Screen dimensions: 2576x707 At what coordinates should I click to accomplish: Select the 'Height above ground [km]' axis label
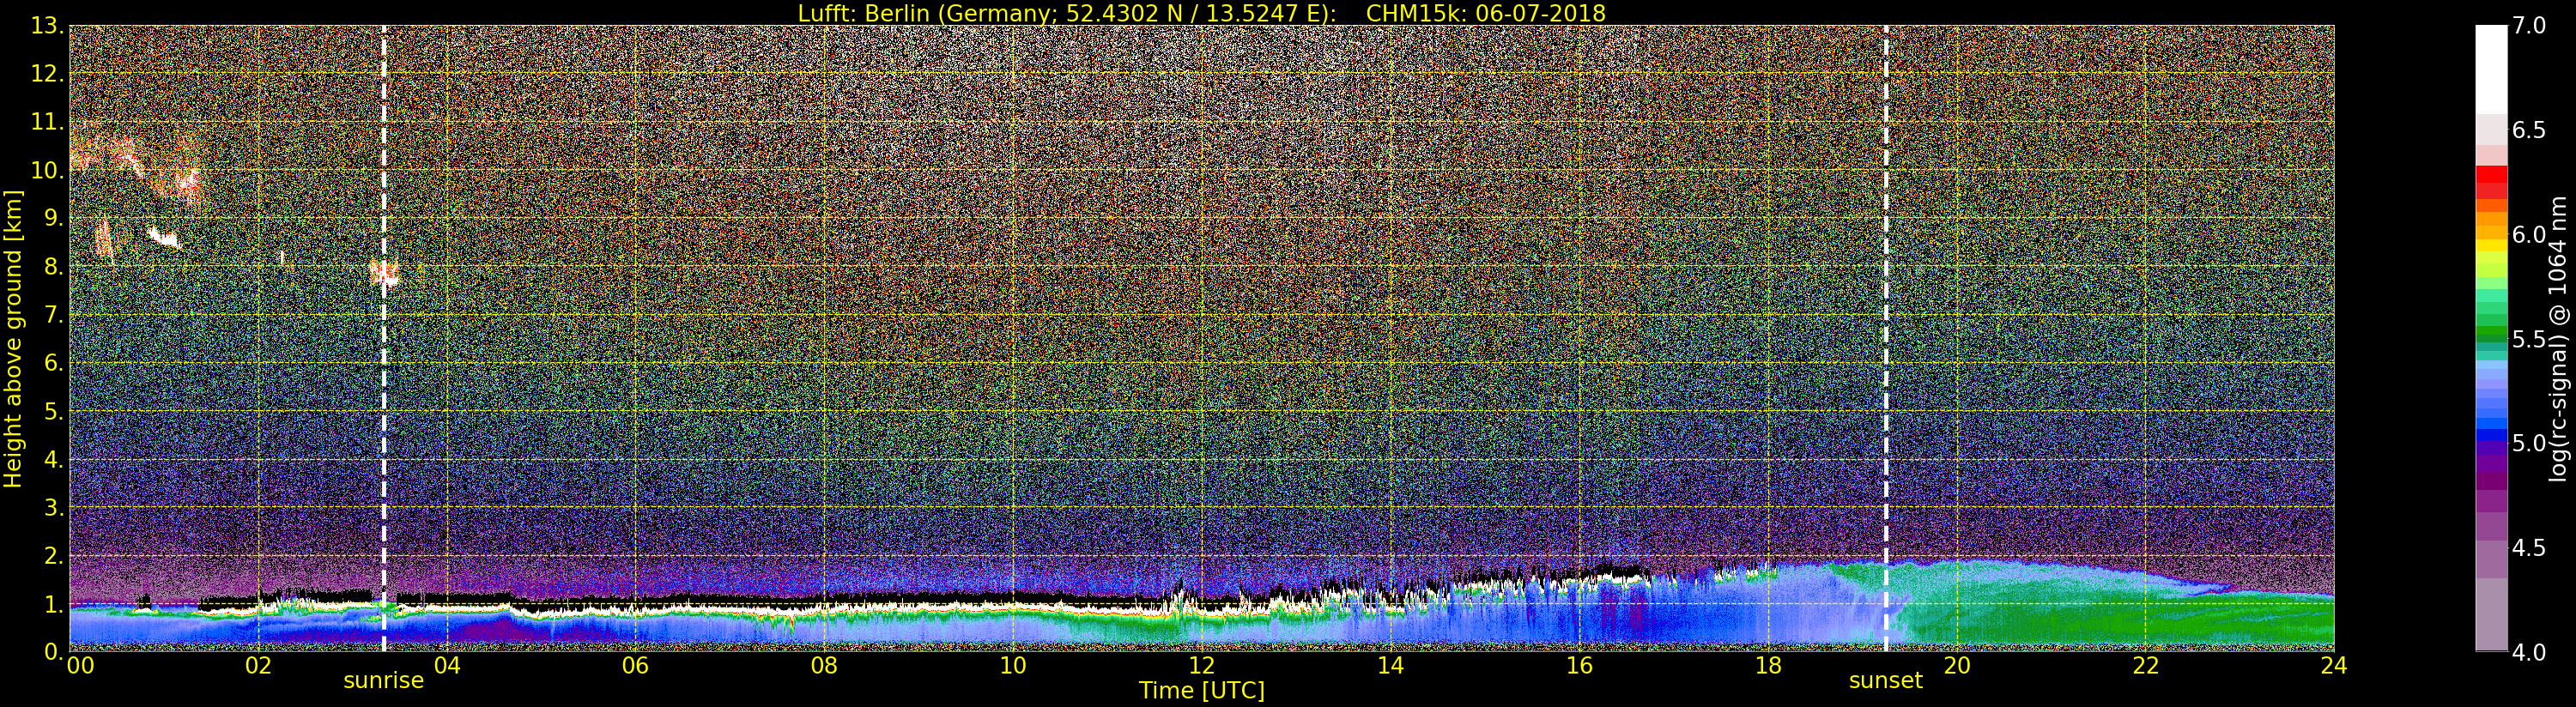coord(13,338)
